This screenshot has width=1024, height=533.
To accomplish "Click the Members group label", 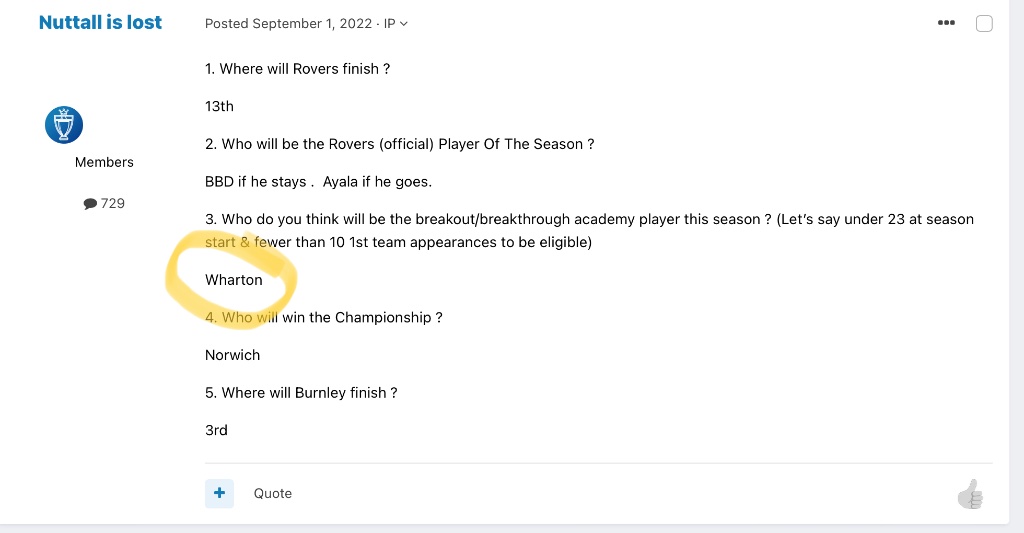I will click(104, 162).
